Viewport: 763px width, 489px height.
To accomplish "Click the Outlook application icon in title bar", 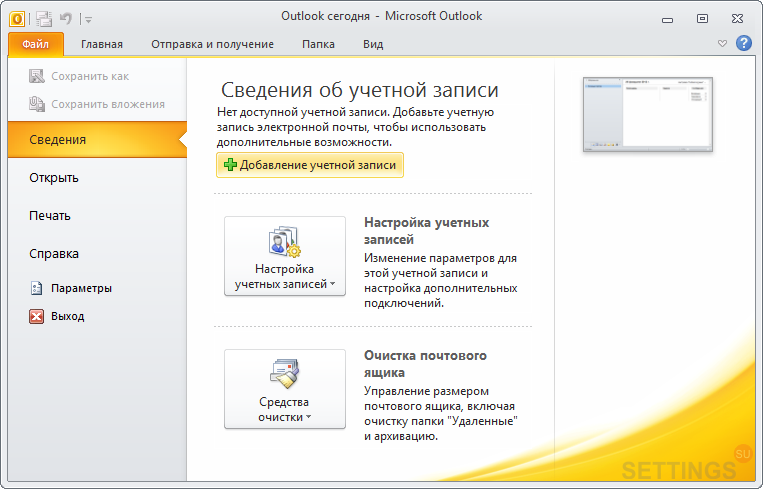I will click(17, 19).
